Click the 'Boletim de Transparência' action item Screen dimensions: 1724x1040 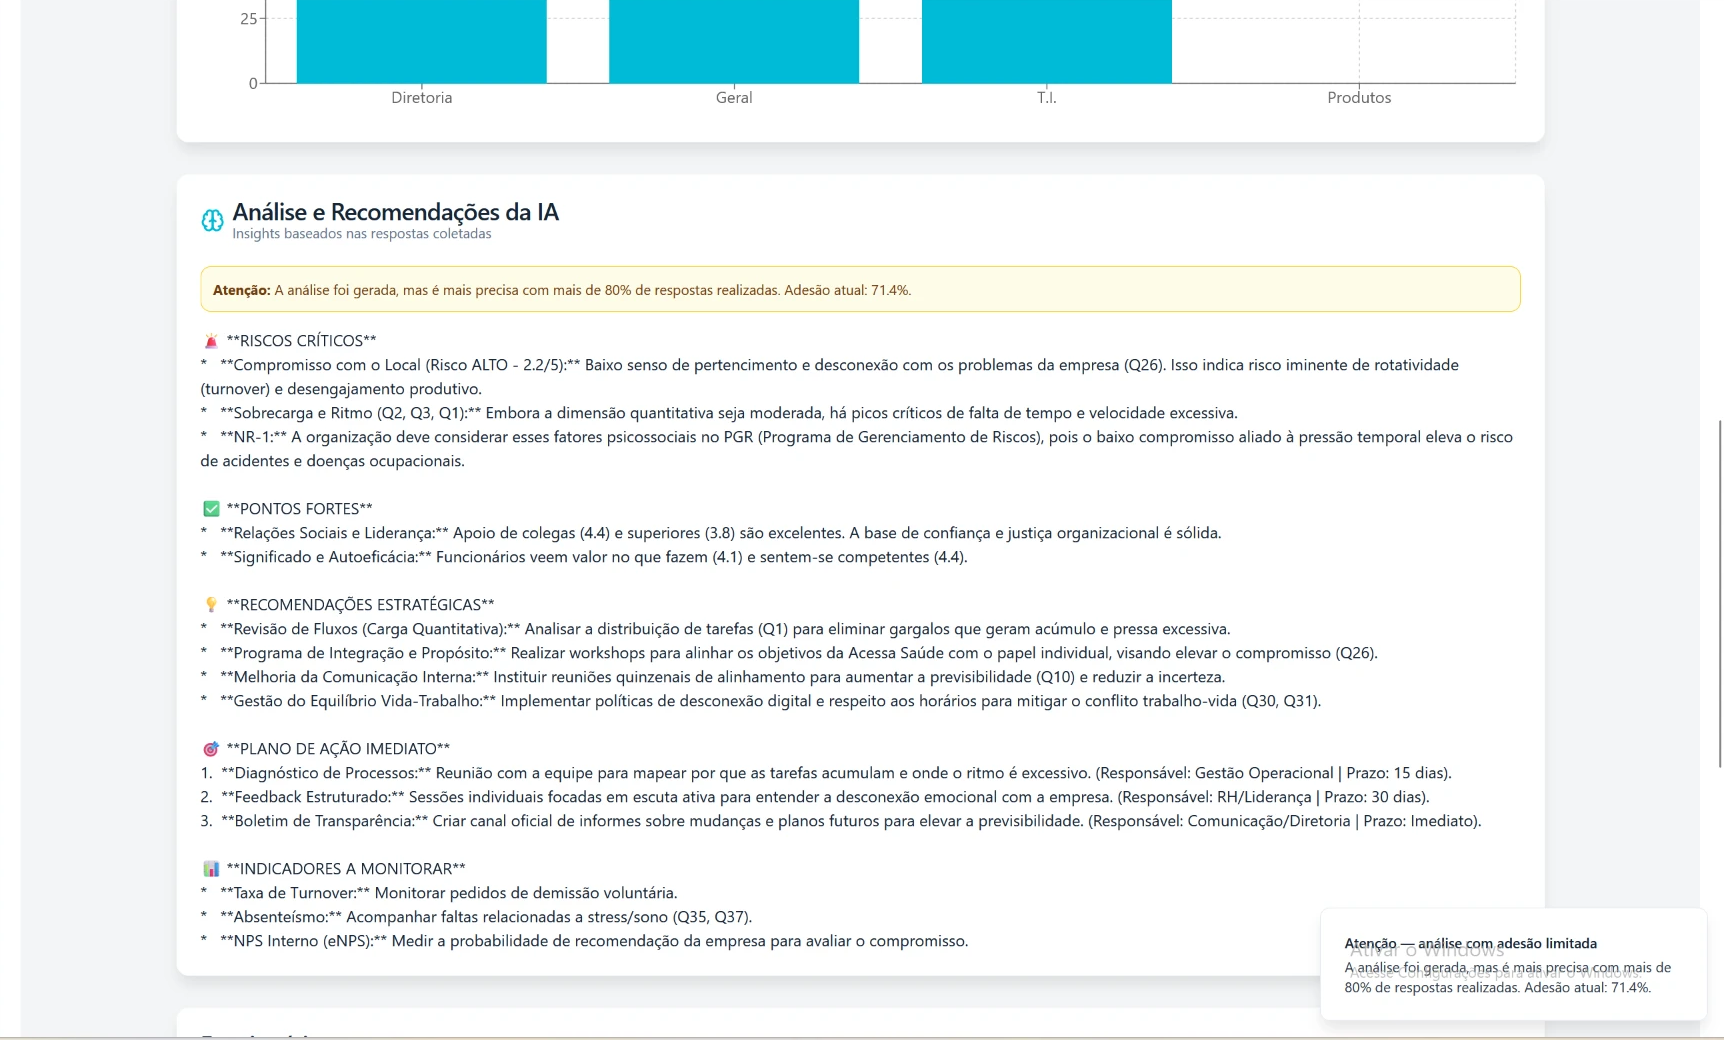coord(841,821)
